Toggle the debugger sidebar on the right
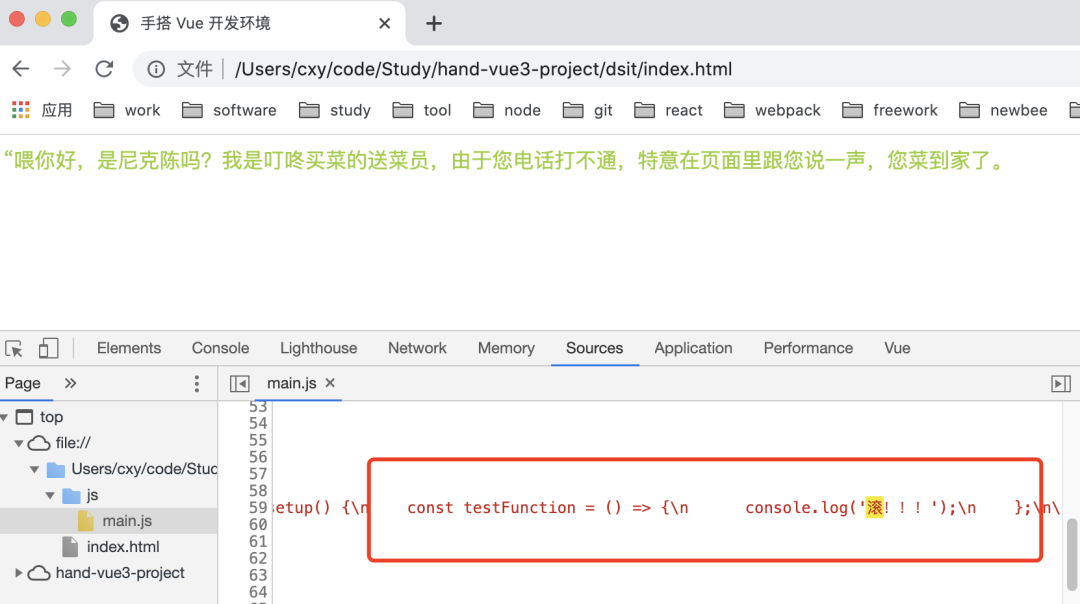Screen dimensions: 1080x604 pos(1061,383)
